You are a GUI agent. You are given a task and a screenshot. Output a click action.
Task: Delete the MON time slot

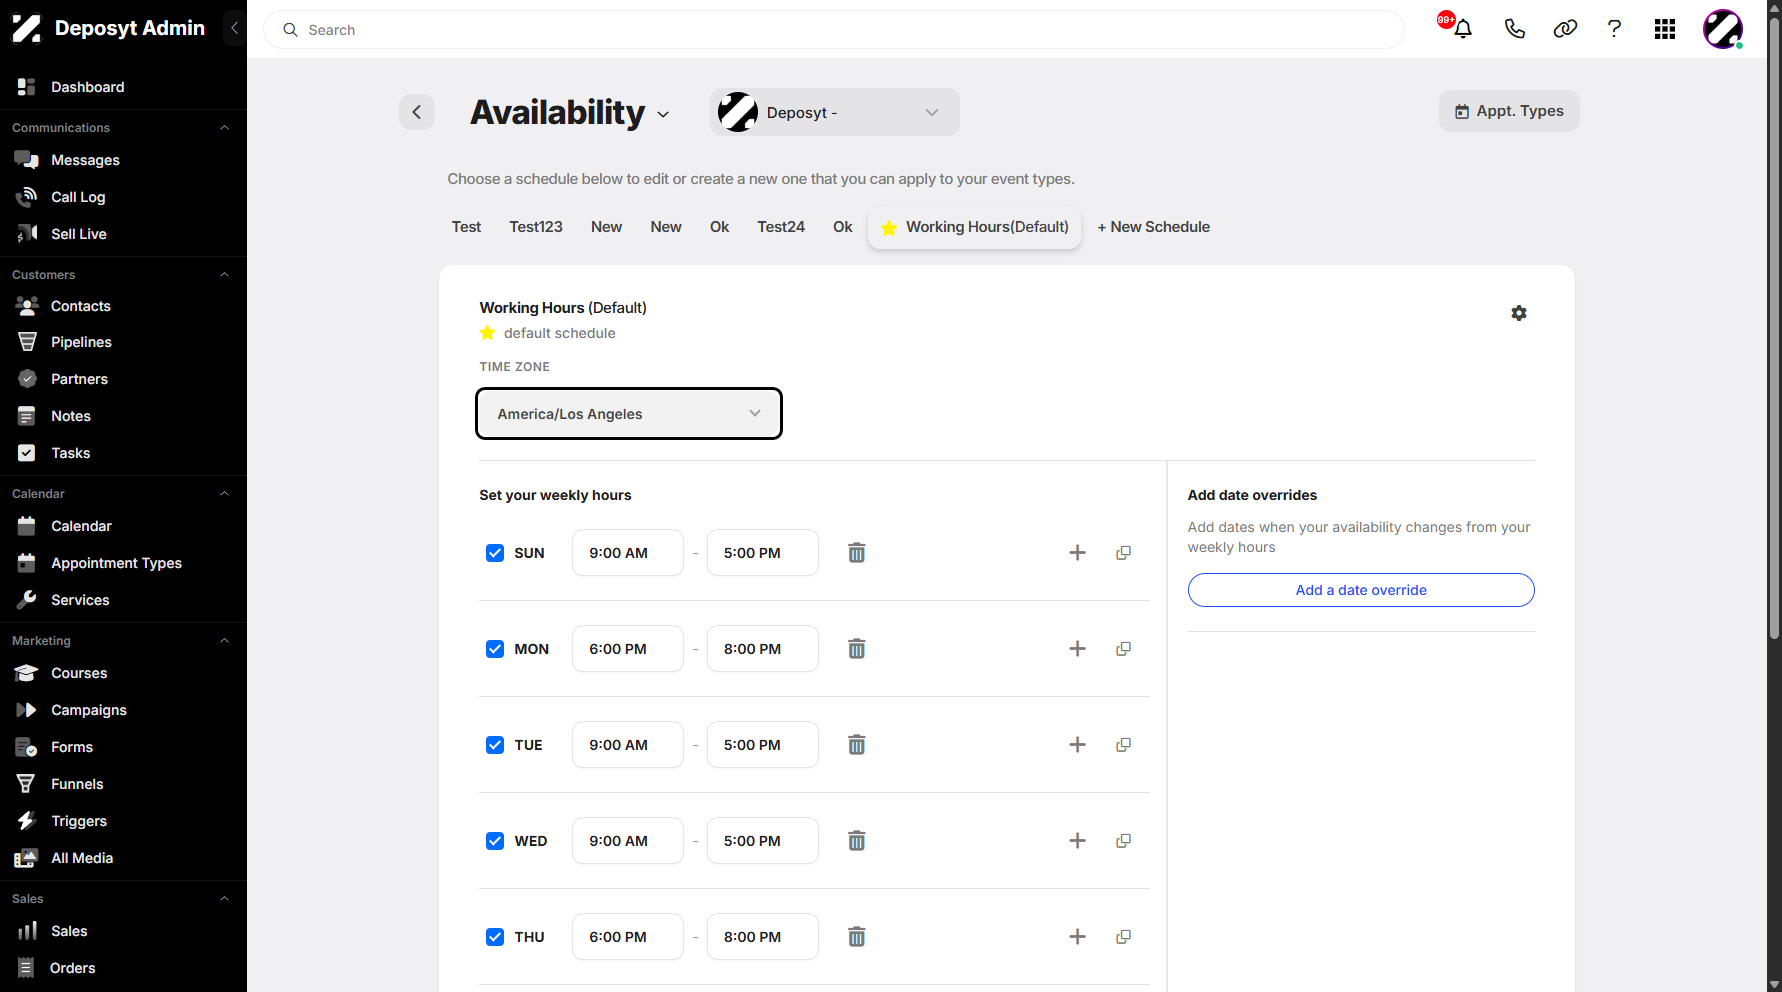pyautogui.click(x=857, y=649)
